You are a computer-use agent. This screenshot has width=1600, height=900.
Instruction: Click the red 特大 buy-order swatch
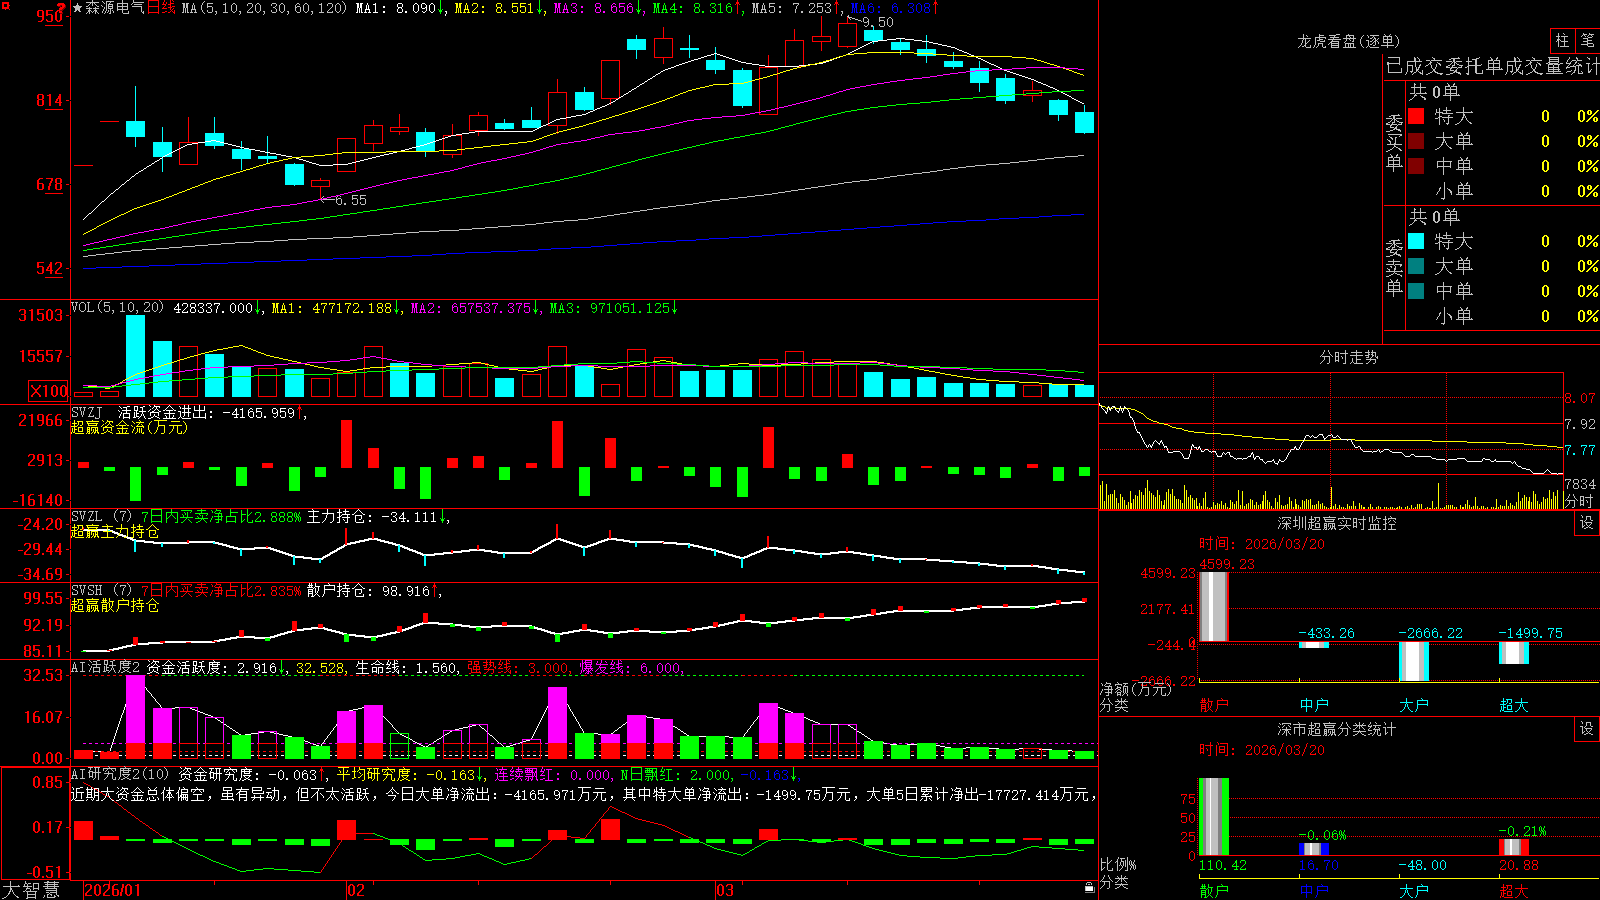click(x=1416, y=116)
